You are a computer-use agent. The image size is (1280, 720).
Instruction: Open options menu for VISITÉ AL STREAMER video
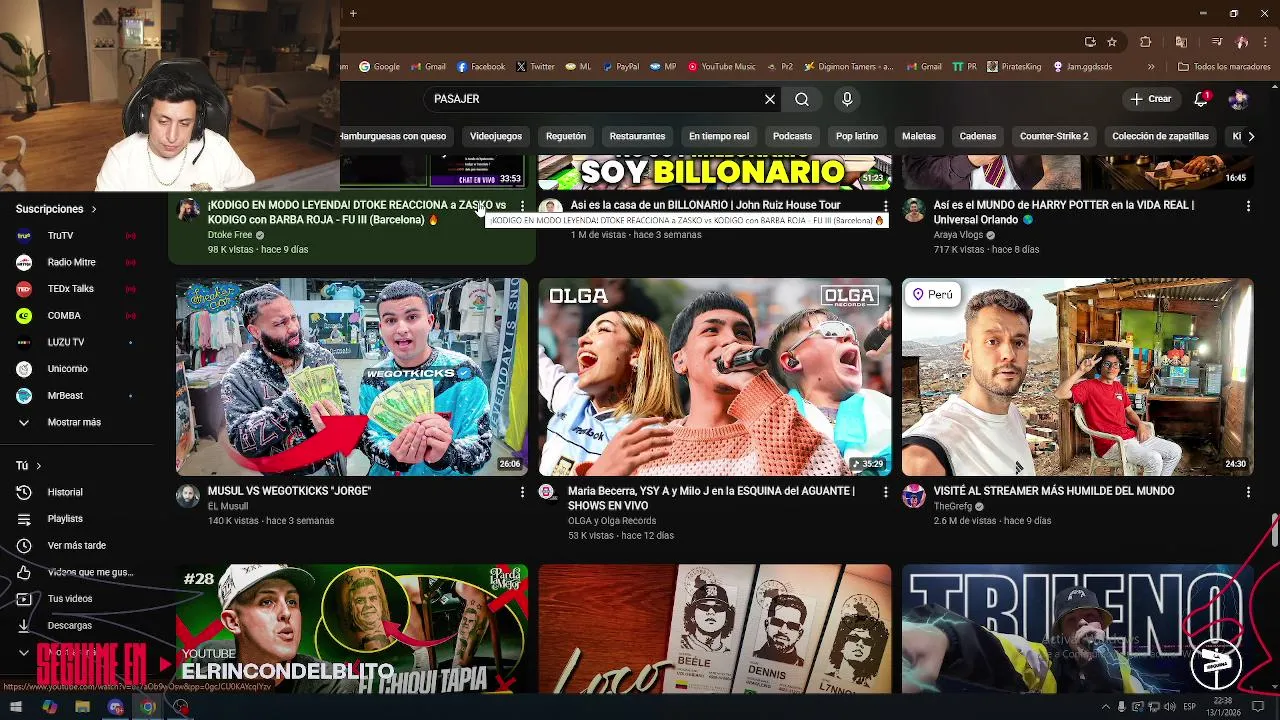[1248, 491]
